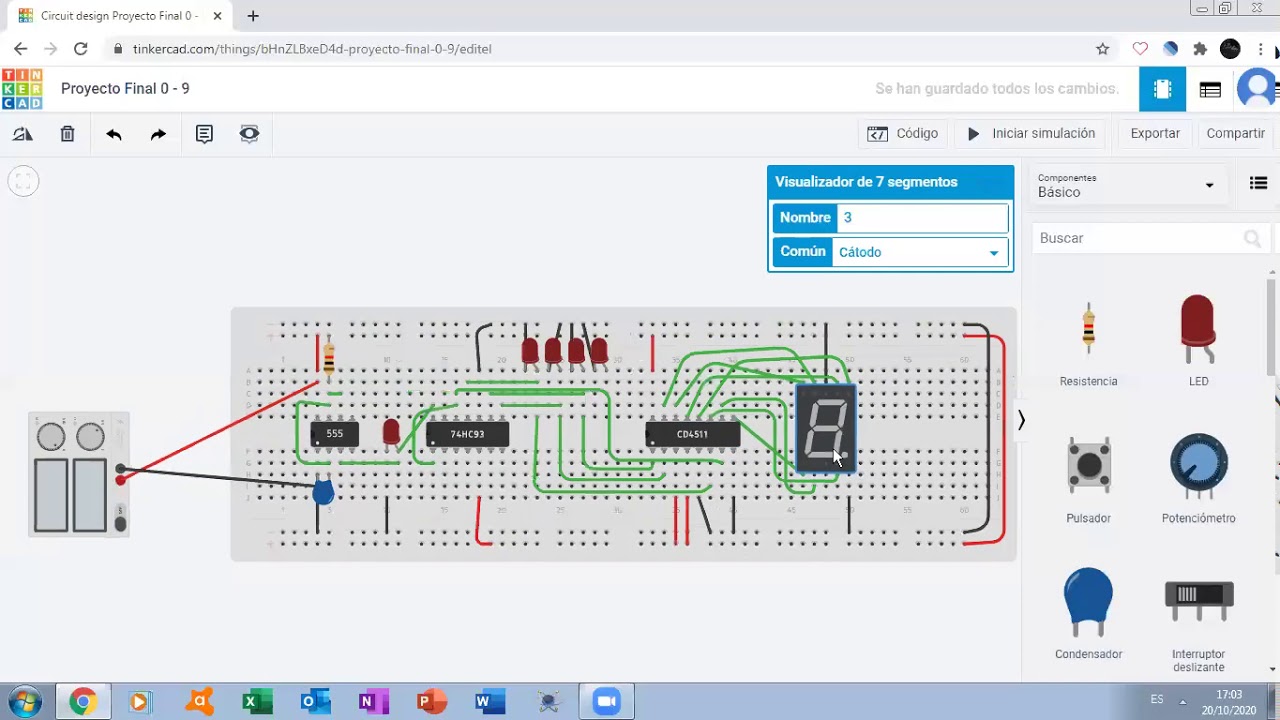Toggle component list view icon
Viewport: 1280px width, 720px height.
[x=1259, y=183]
